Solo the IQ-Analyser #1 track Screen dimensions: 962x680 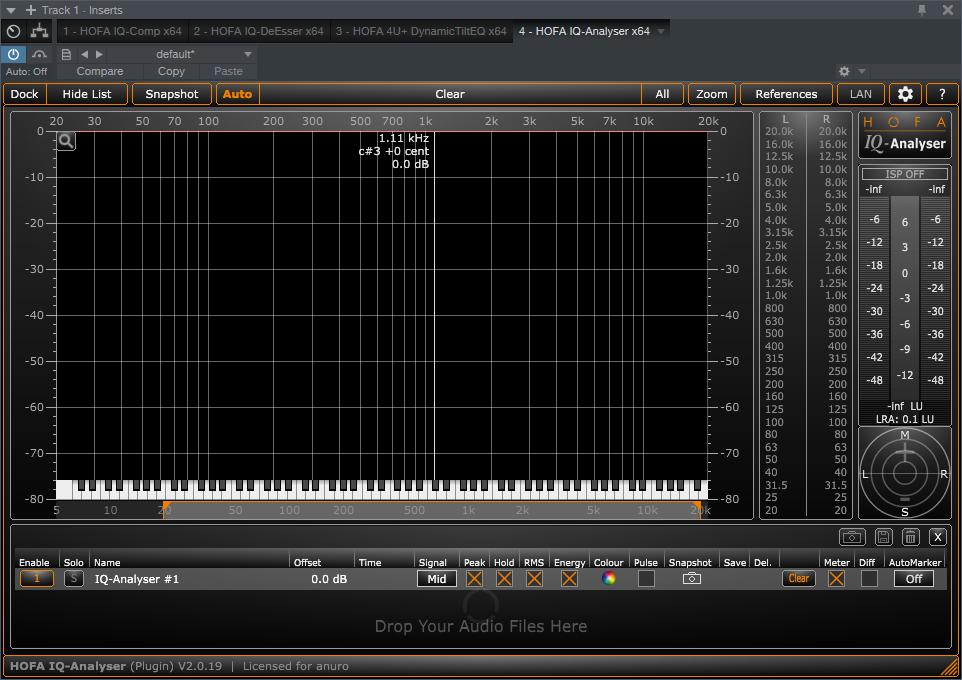point(73,578)
